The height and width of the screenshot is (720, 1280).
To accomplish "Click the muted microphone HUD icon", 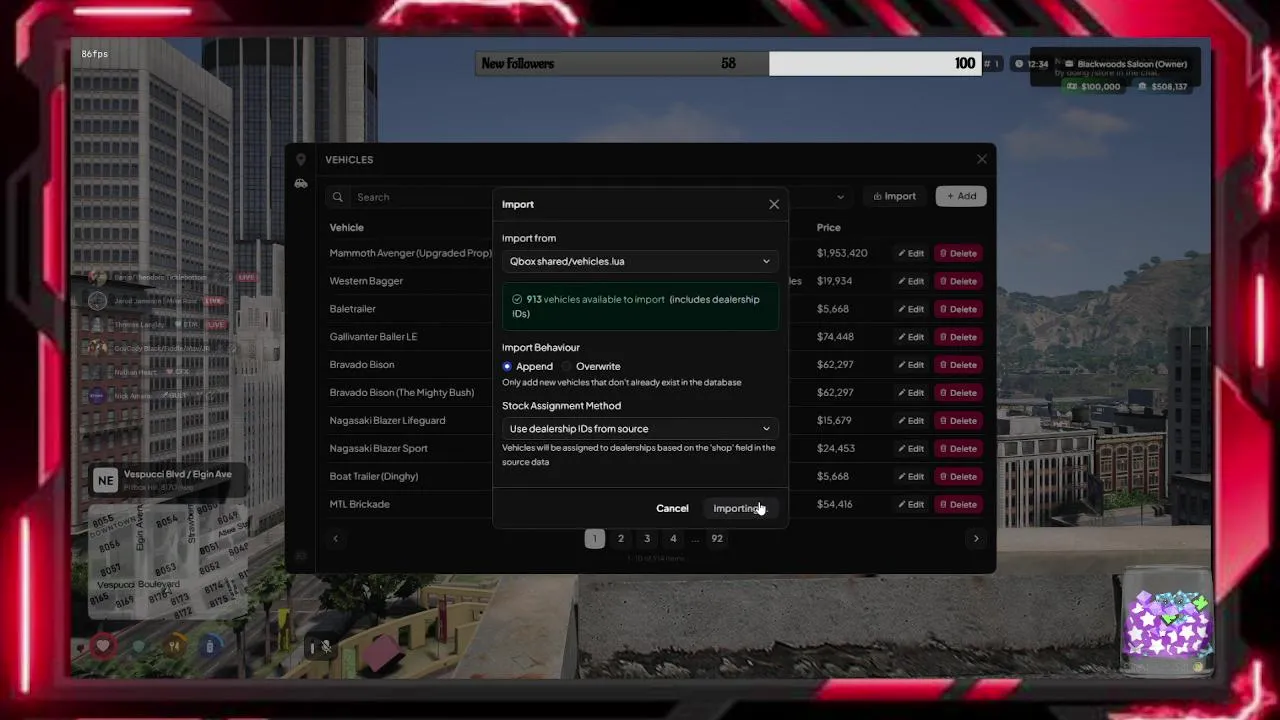I will [x=326, y=647].
